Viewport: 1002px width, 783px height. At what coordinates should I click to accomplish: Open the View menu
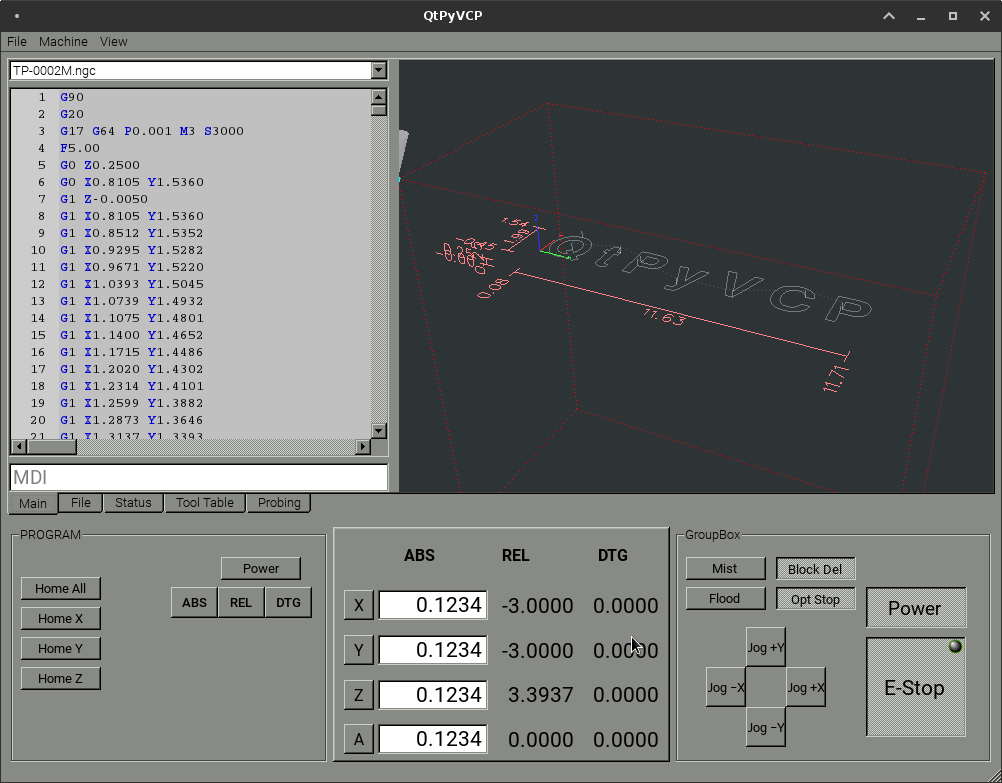tap(114, 42)
